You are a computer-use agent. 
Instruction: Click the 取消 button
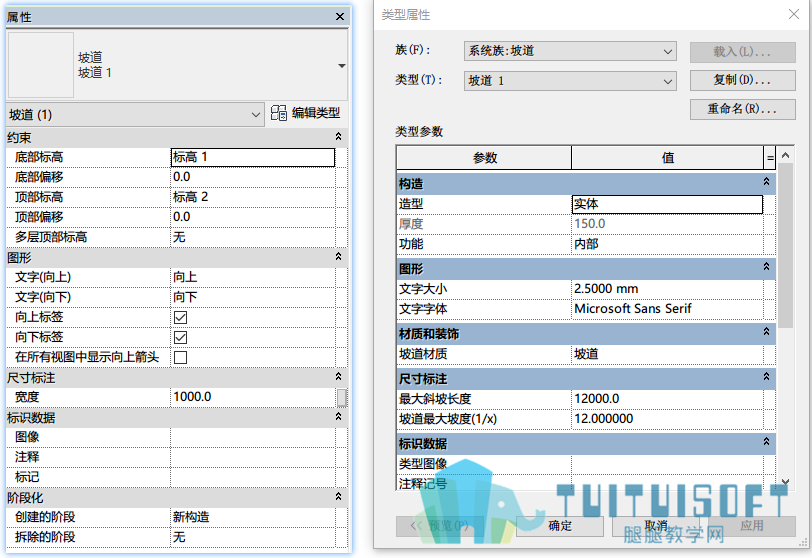[656, 526]
